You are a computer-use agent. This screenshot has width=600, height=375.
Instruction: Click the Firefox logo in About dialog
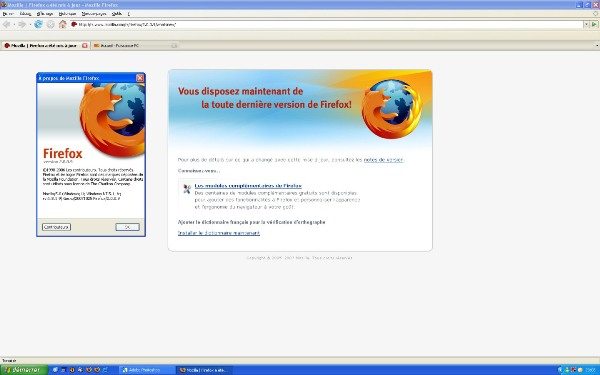coord(112,119)
